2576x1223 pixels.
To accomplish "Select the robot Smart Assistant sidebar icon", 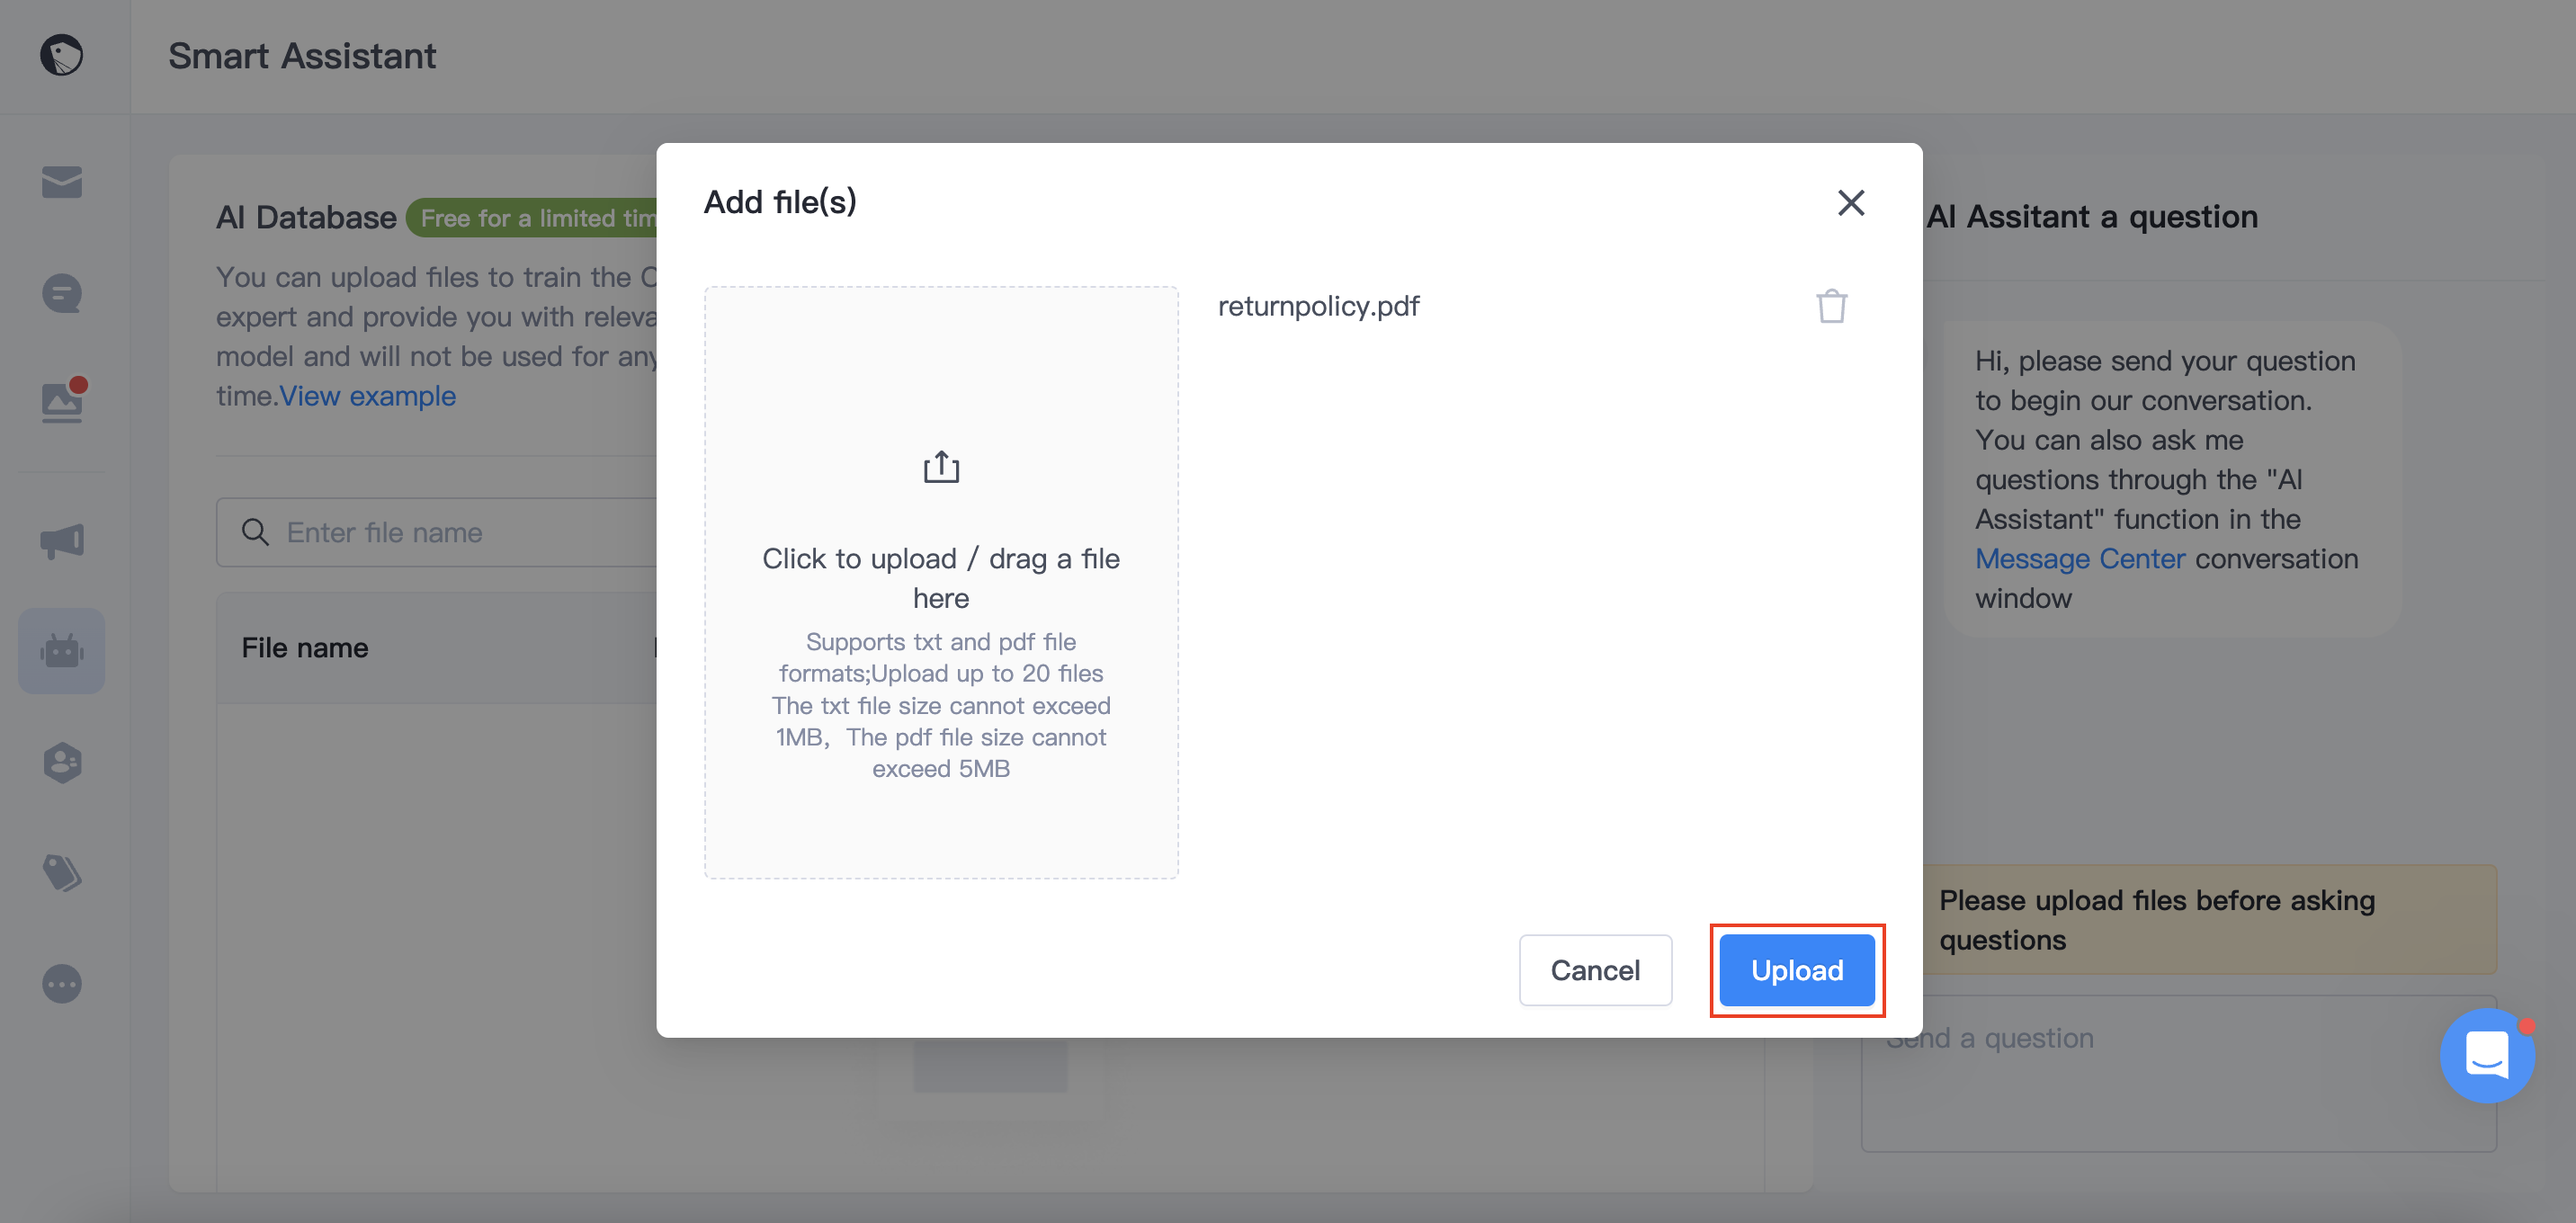I will pos(62,651).
